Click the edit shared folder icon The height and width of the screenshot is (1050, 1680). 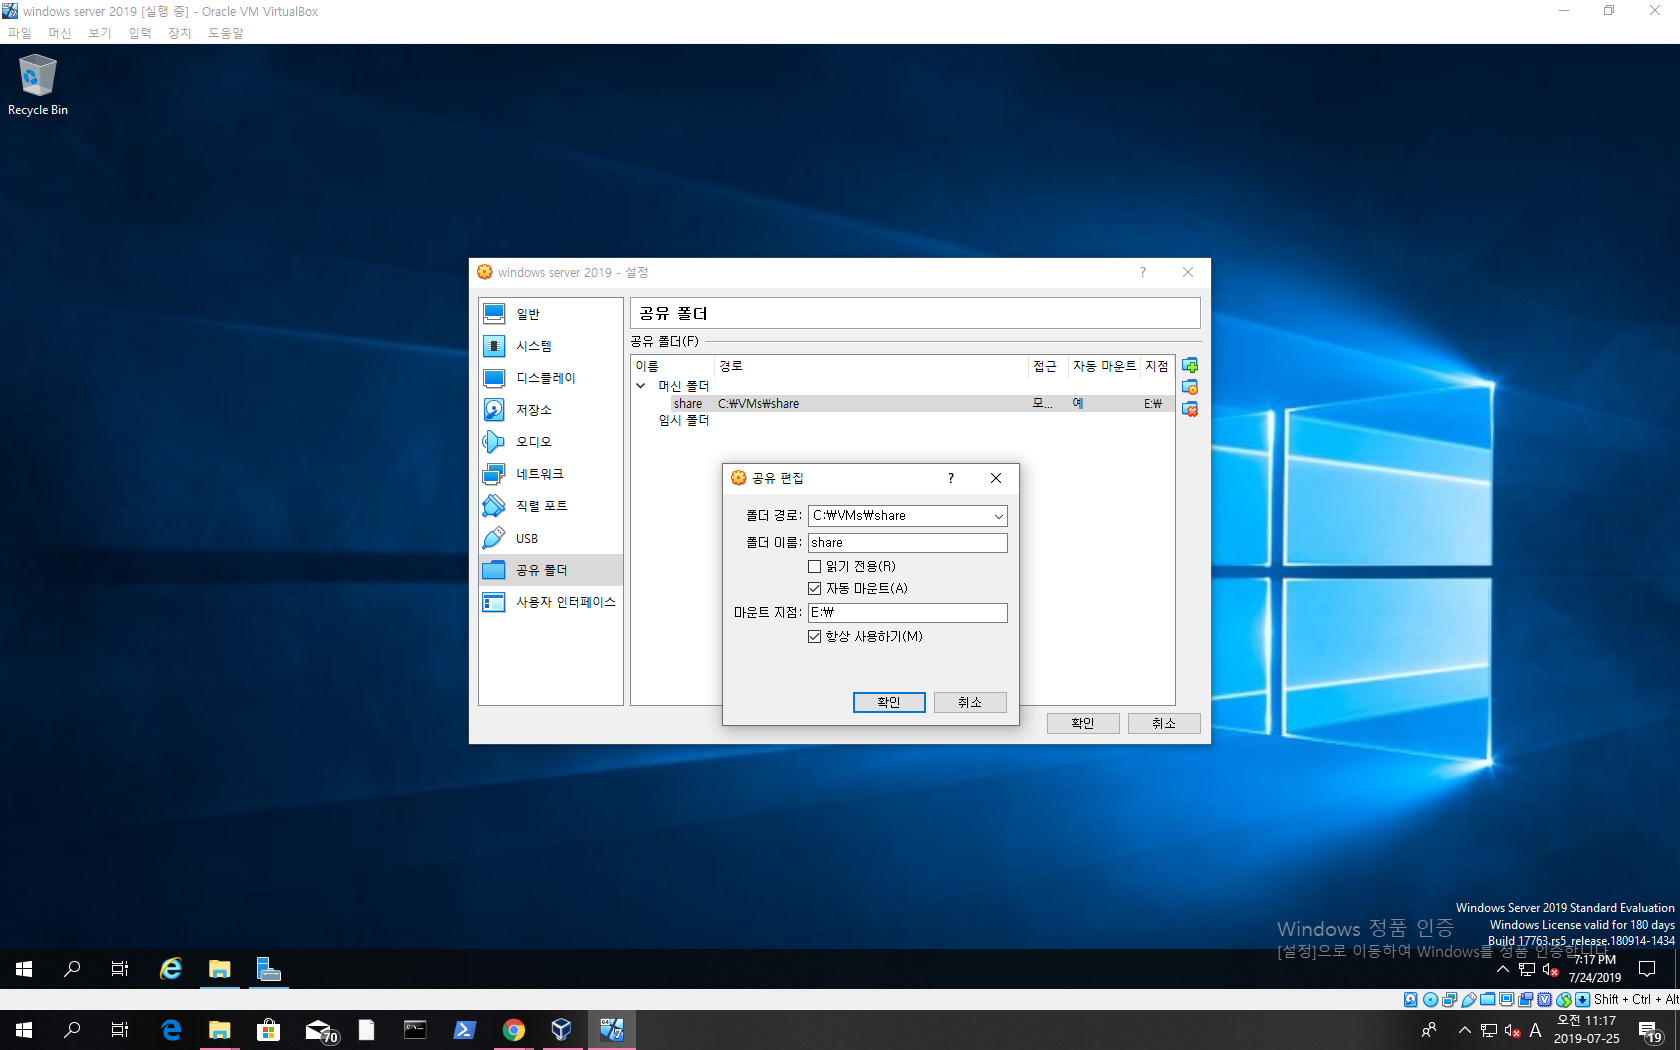tap(1190, 388)
